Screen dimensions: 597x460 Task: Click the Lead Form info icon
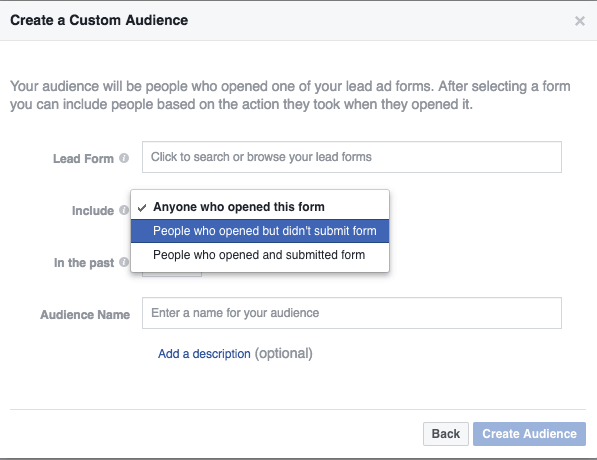[x=124, y=158]
